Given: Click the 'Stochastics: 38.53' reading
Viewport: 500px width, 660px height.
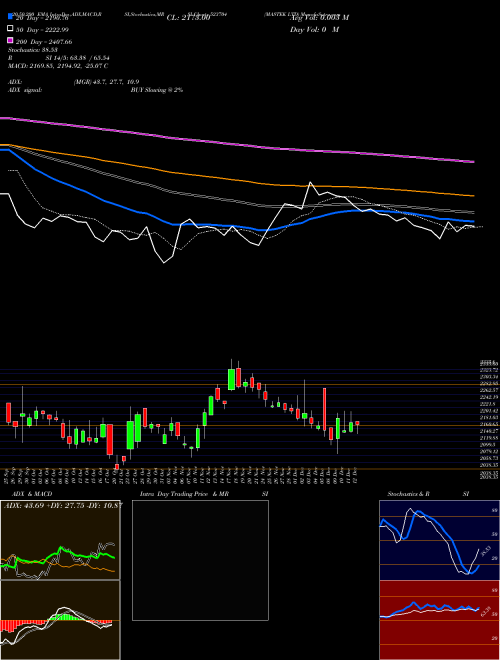Looking at the screenshot, I should [33, 50].
